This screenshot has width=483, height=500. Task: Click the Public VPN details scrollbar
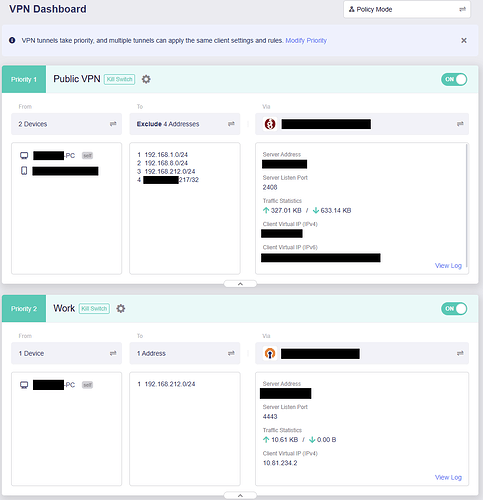[x=467, y=205]
